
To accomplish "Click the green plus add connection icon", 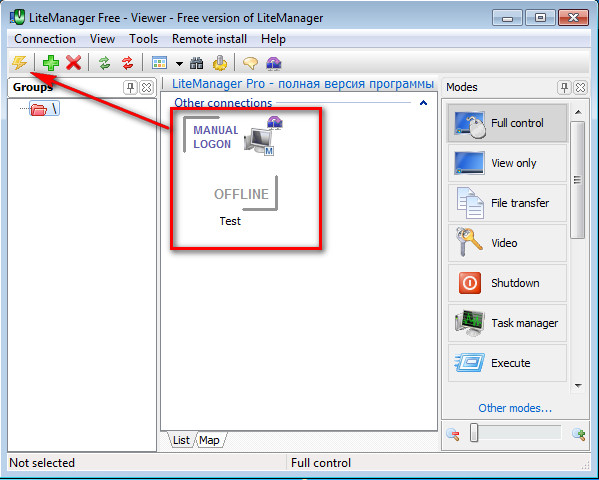I will pyautogui.click(x=50, y=63).
